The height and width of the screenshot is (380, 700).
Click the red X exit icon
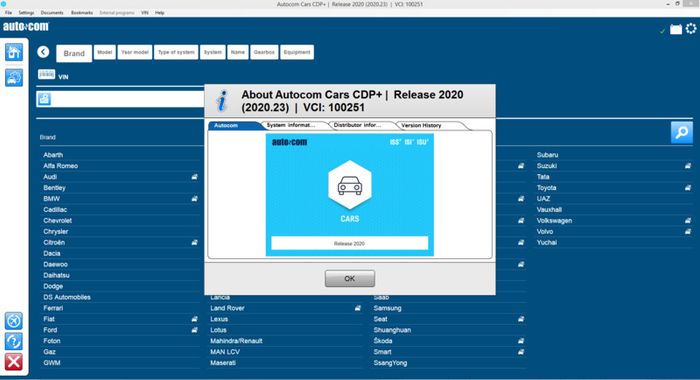coord(14,362)
